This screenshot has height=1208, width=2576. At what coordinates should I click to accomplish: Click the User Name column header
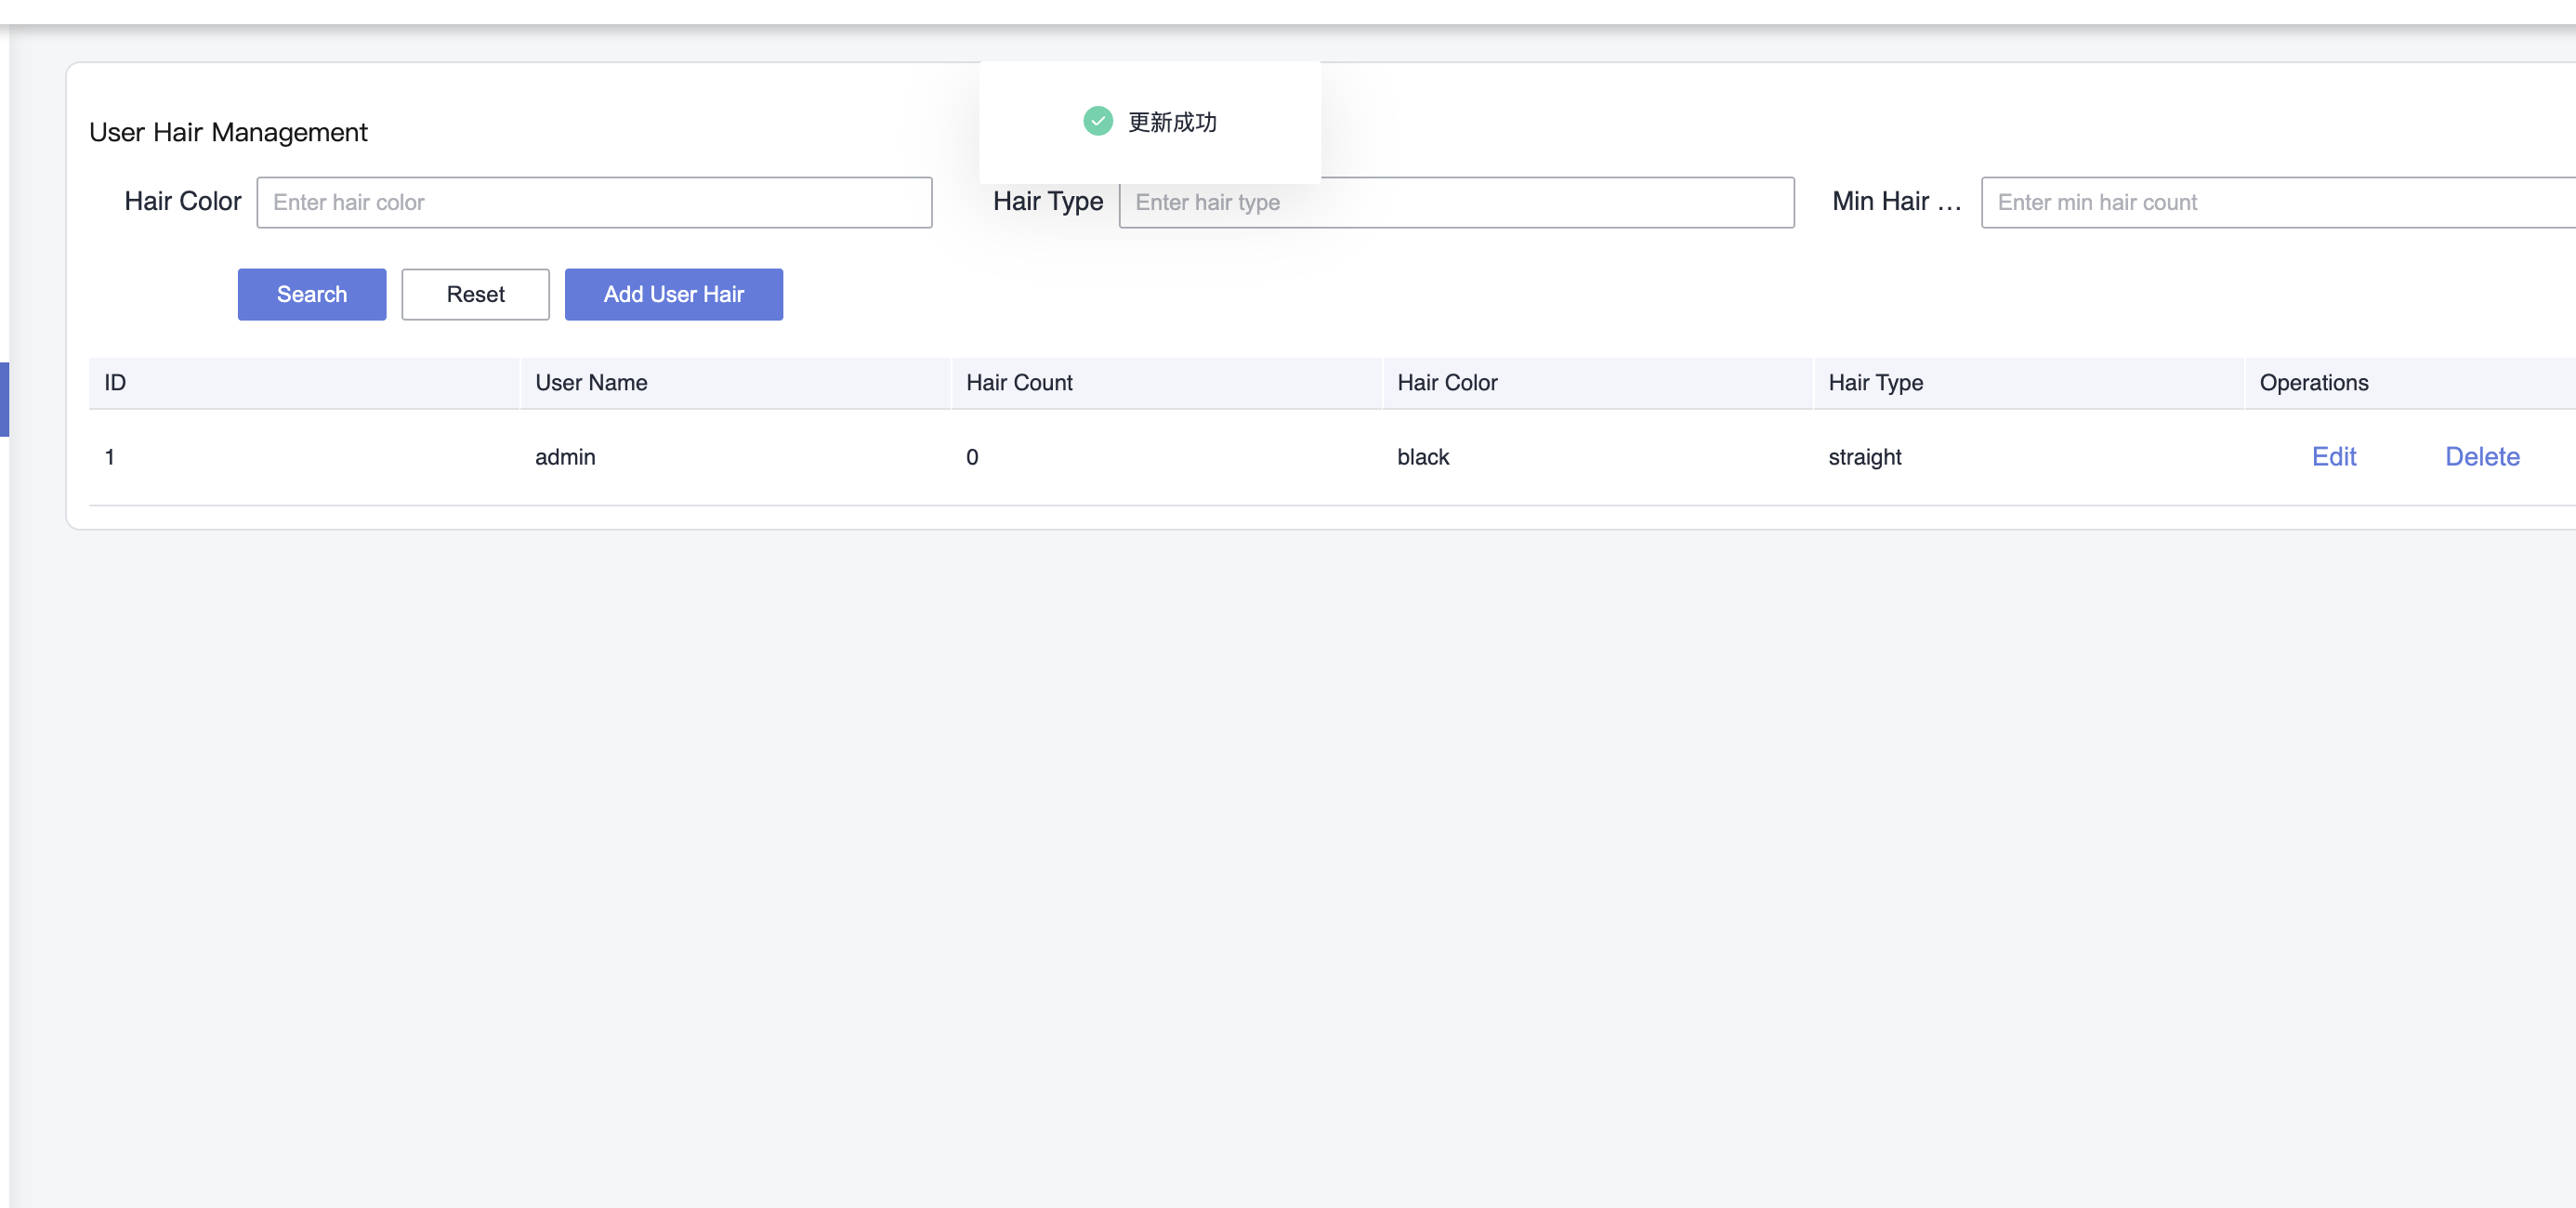591,382
